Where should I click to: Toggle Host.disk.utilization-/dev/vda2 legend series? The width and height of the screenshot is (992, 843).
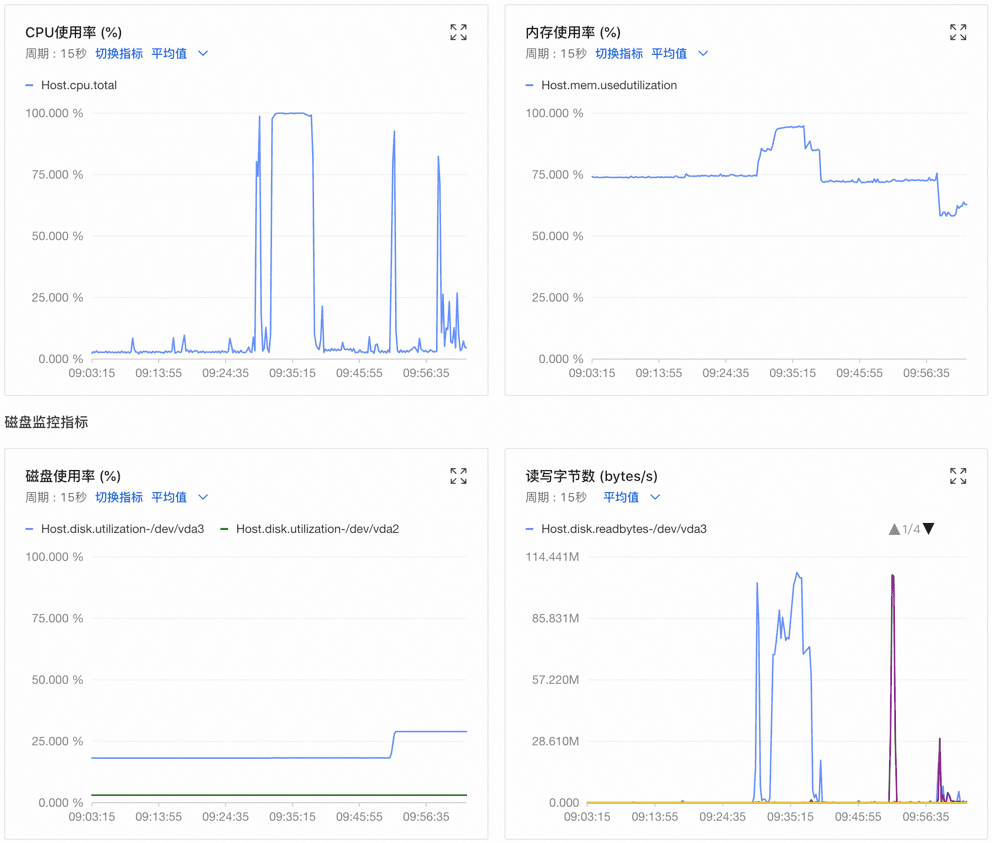309,529
